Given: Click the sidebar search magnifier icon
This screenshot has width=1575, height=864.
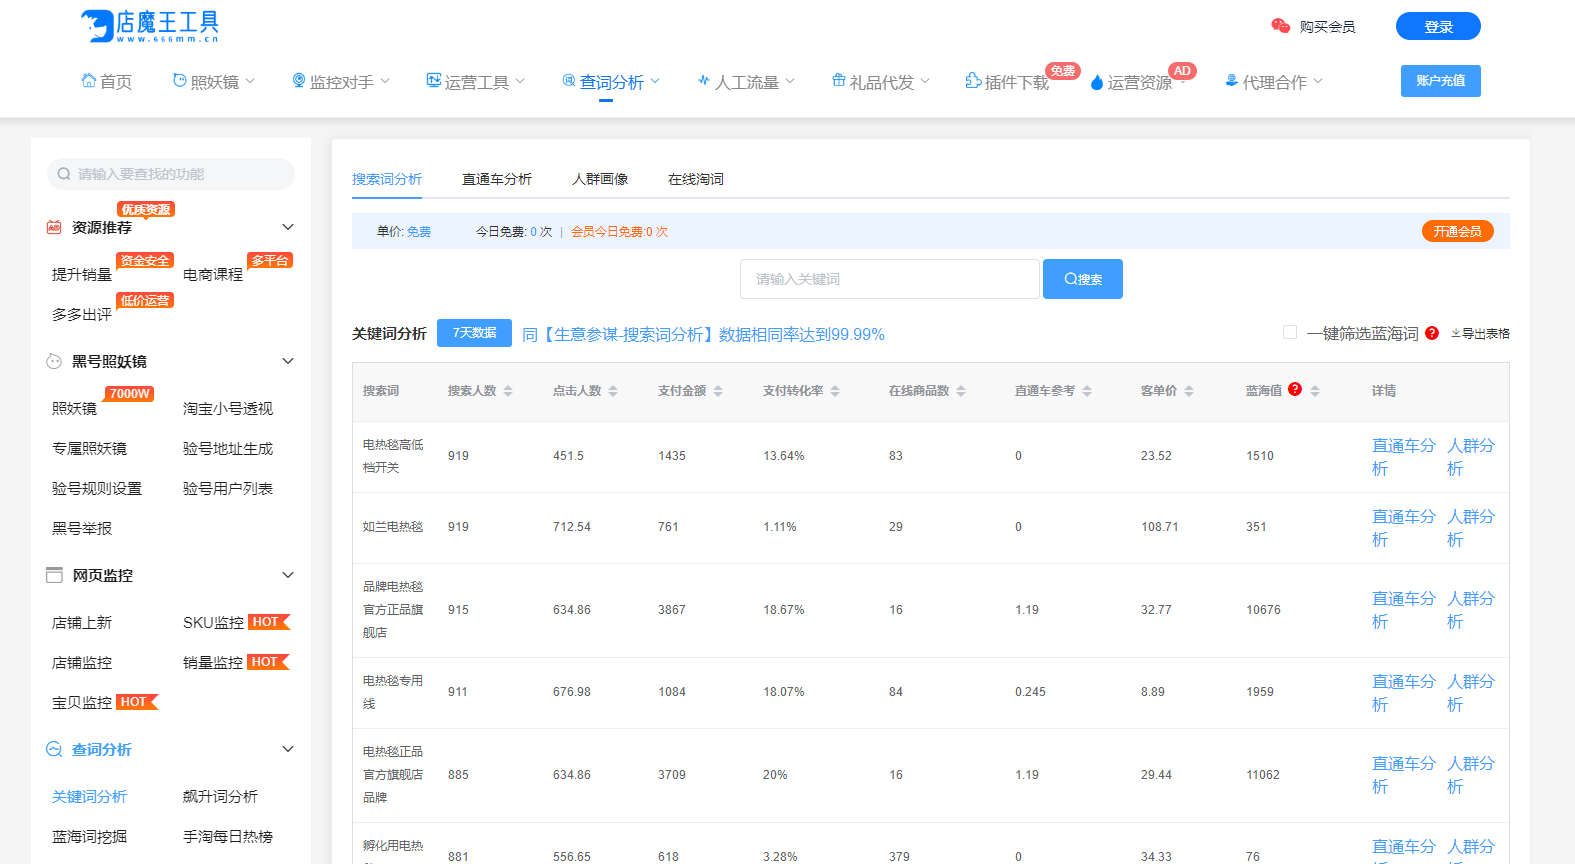Looking at the screenshot, I should pos(64,174).
